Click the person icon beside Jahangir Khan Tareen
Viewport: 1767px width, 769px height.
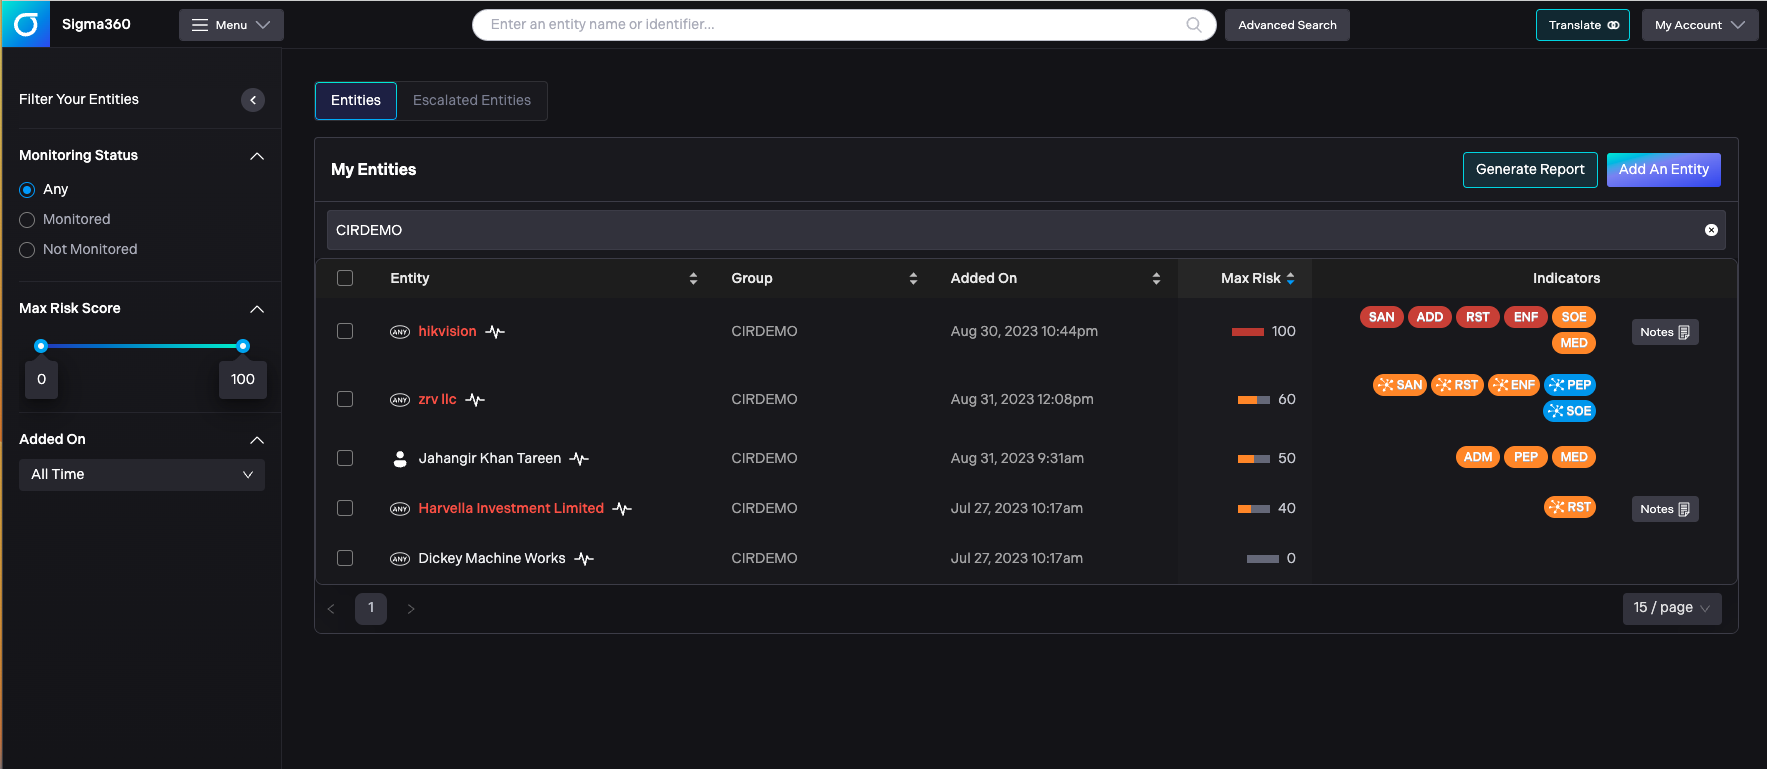400,459
